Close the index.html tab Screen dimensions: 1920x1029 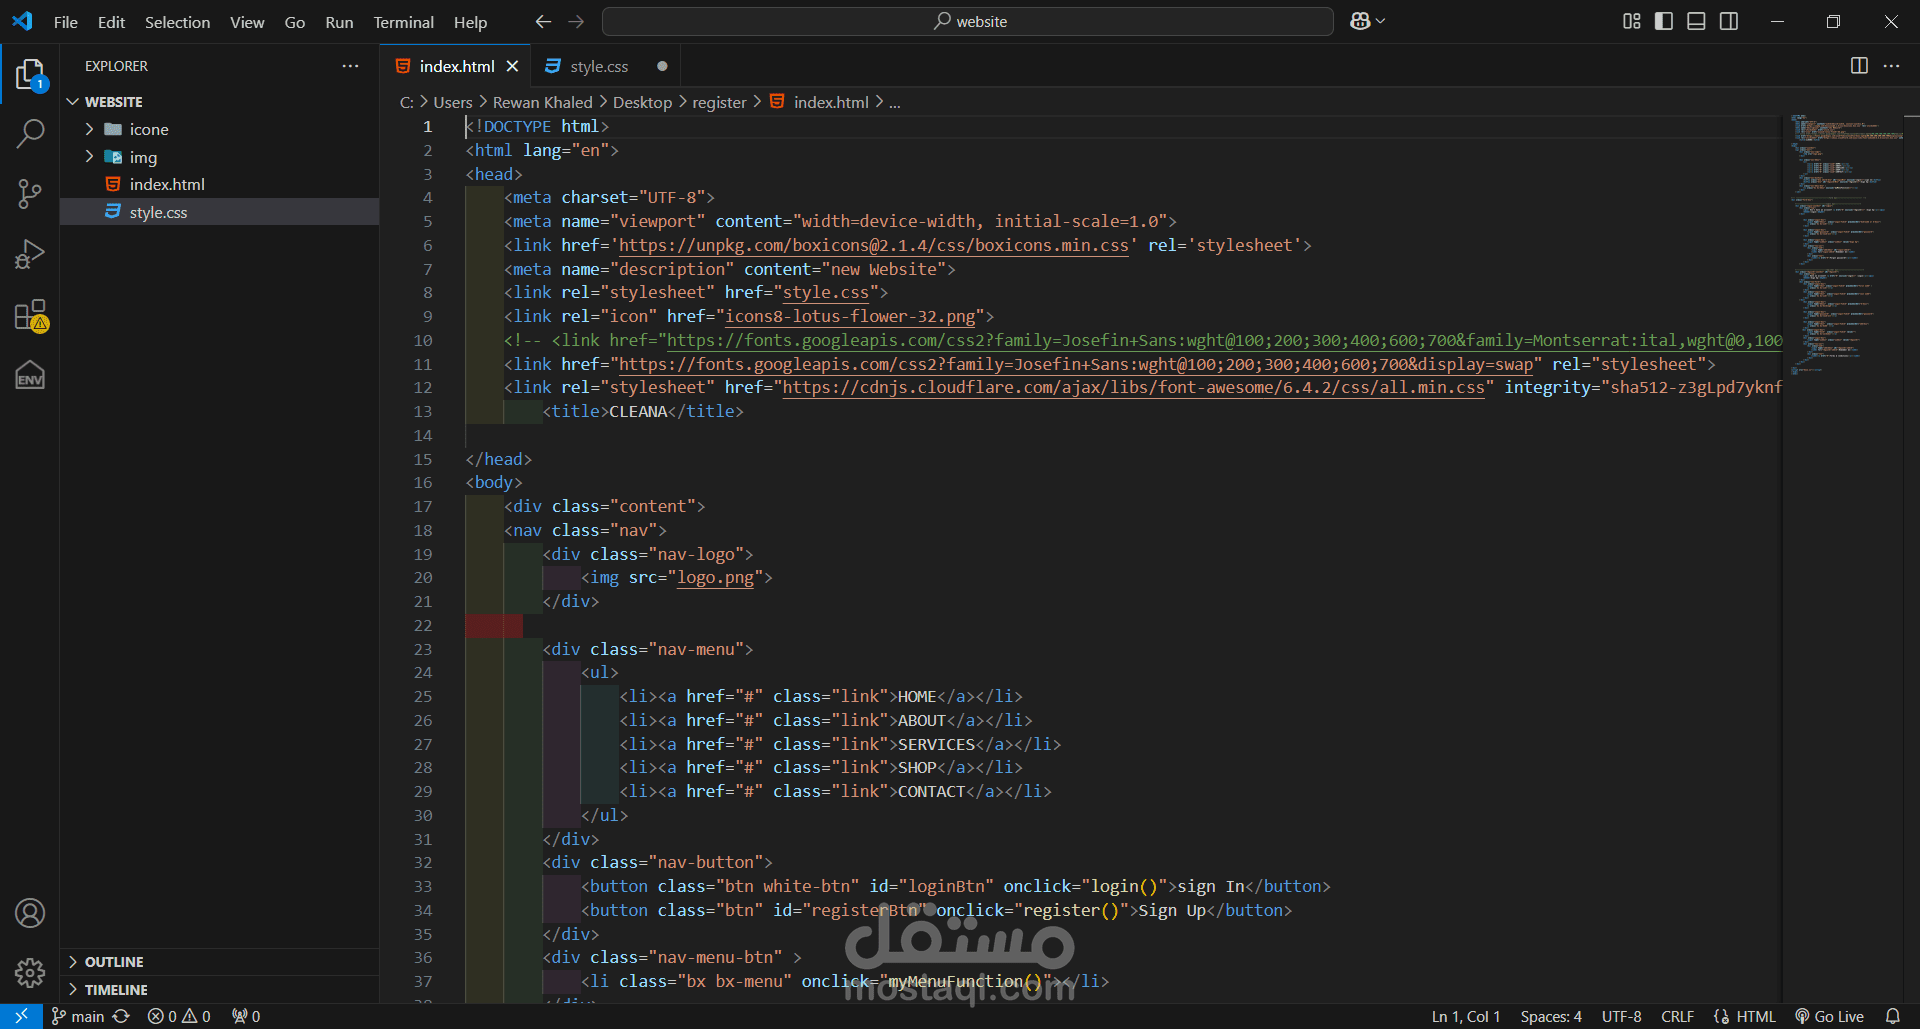click(x=512, y=66)
